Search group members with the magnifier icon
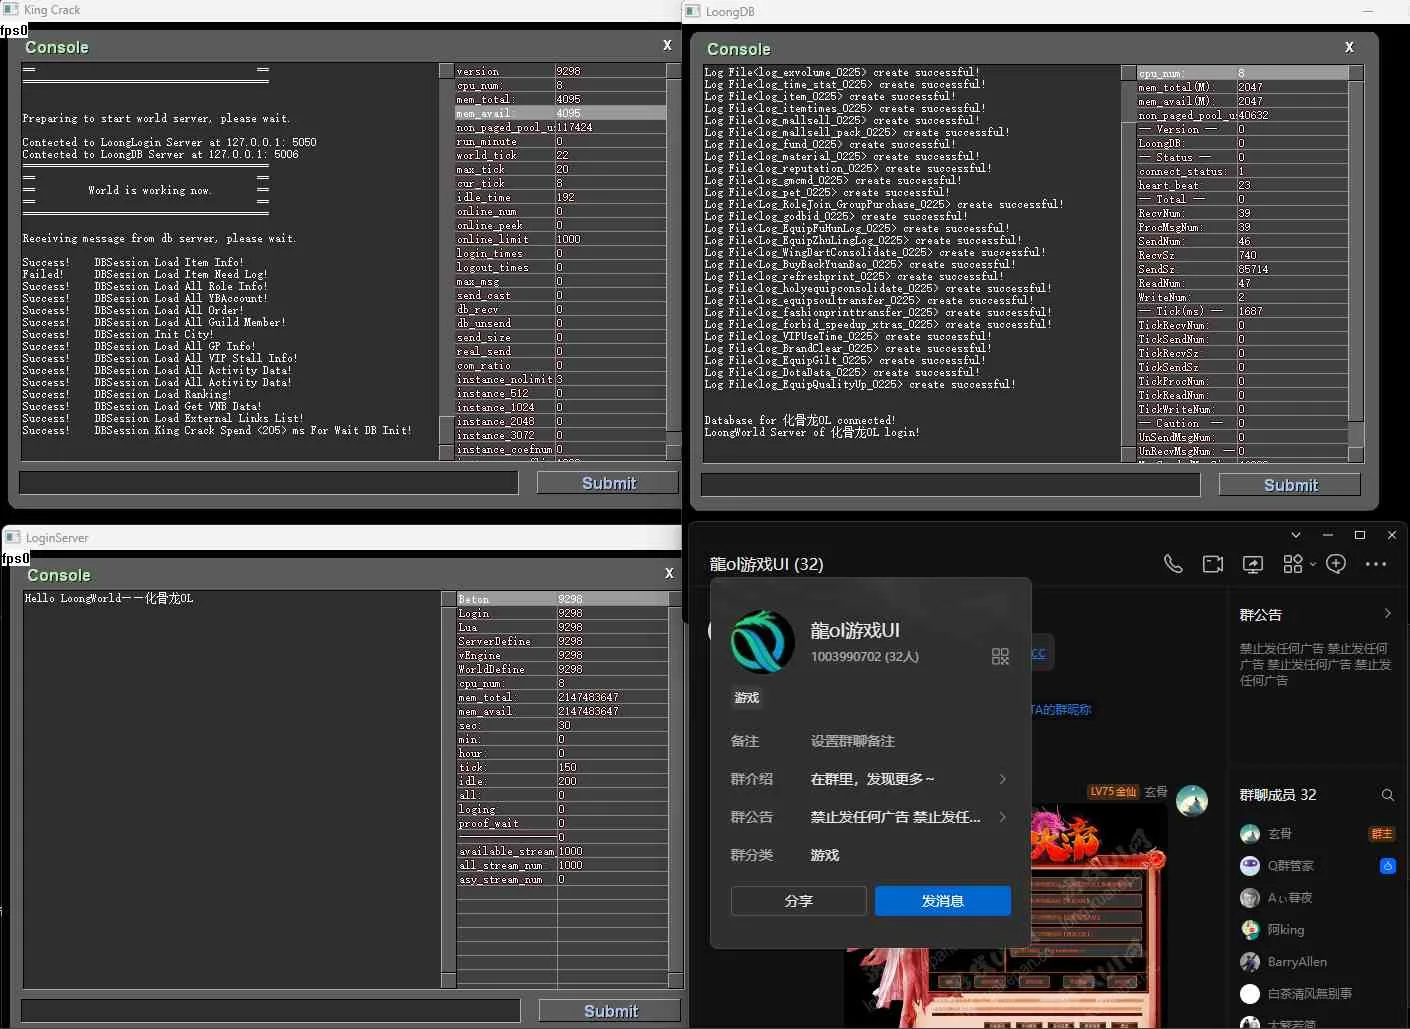 click(1388, 795)
